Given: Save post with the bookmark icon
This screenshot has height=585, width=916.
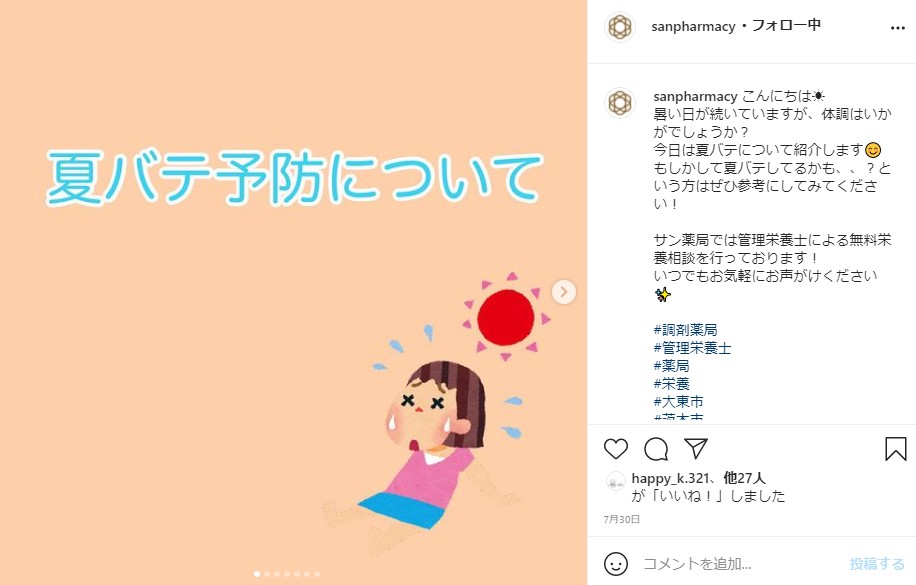Looking at the screenshot, I should pyautogui.click(x=896, y=449).
